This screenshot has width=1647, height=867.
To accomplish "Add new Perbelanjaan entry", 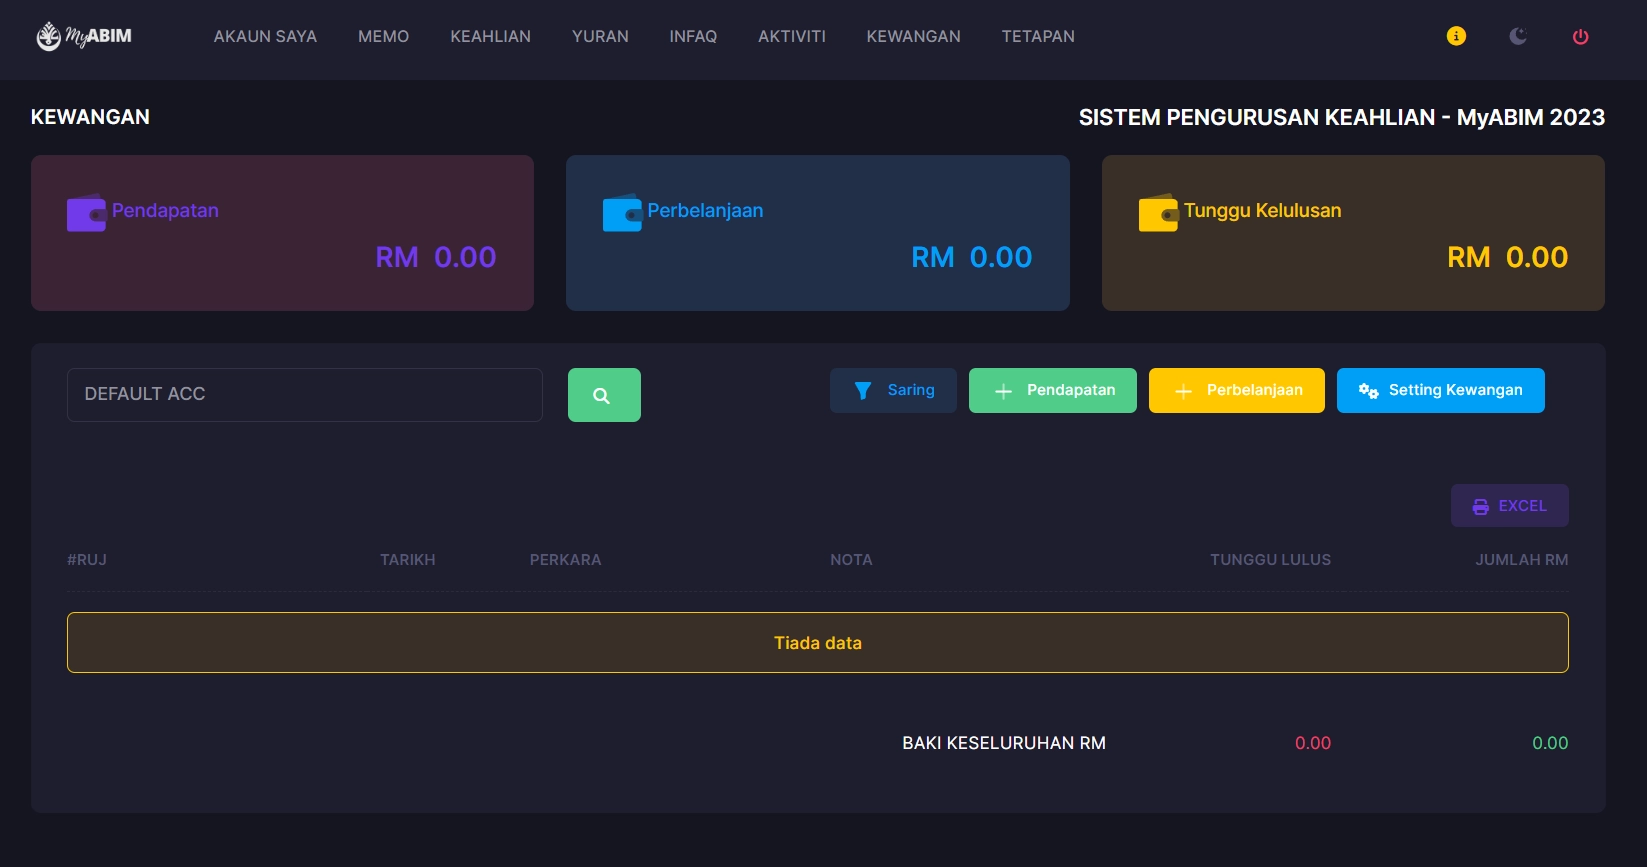I will 1236,390.
